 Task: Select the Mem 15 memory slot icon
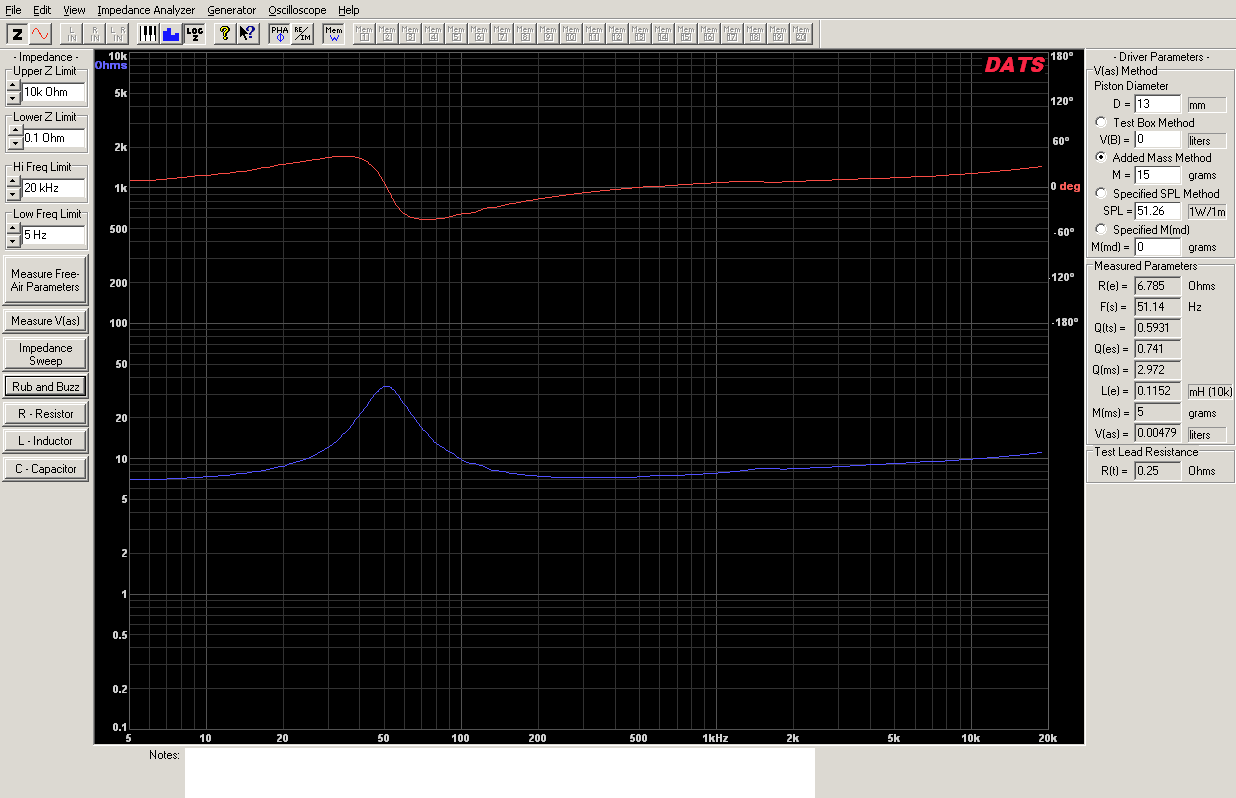[x=686, y=34]
